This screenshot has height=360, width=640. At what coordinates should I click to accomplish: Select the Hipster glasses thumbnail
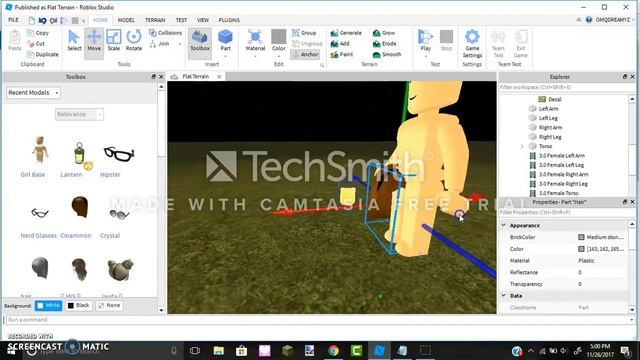coord(119,153)
